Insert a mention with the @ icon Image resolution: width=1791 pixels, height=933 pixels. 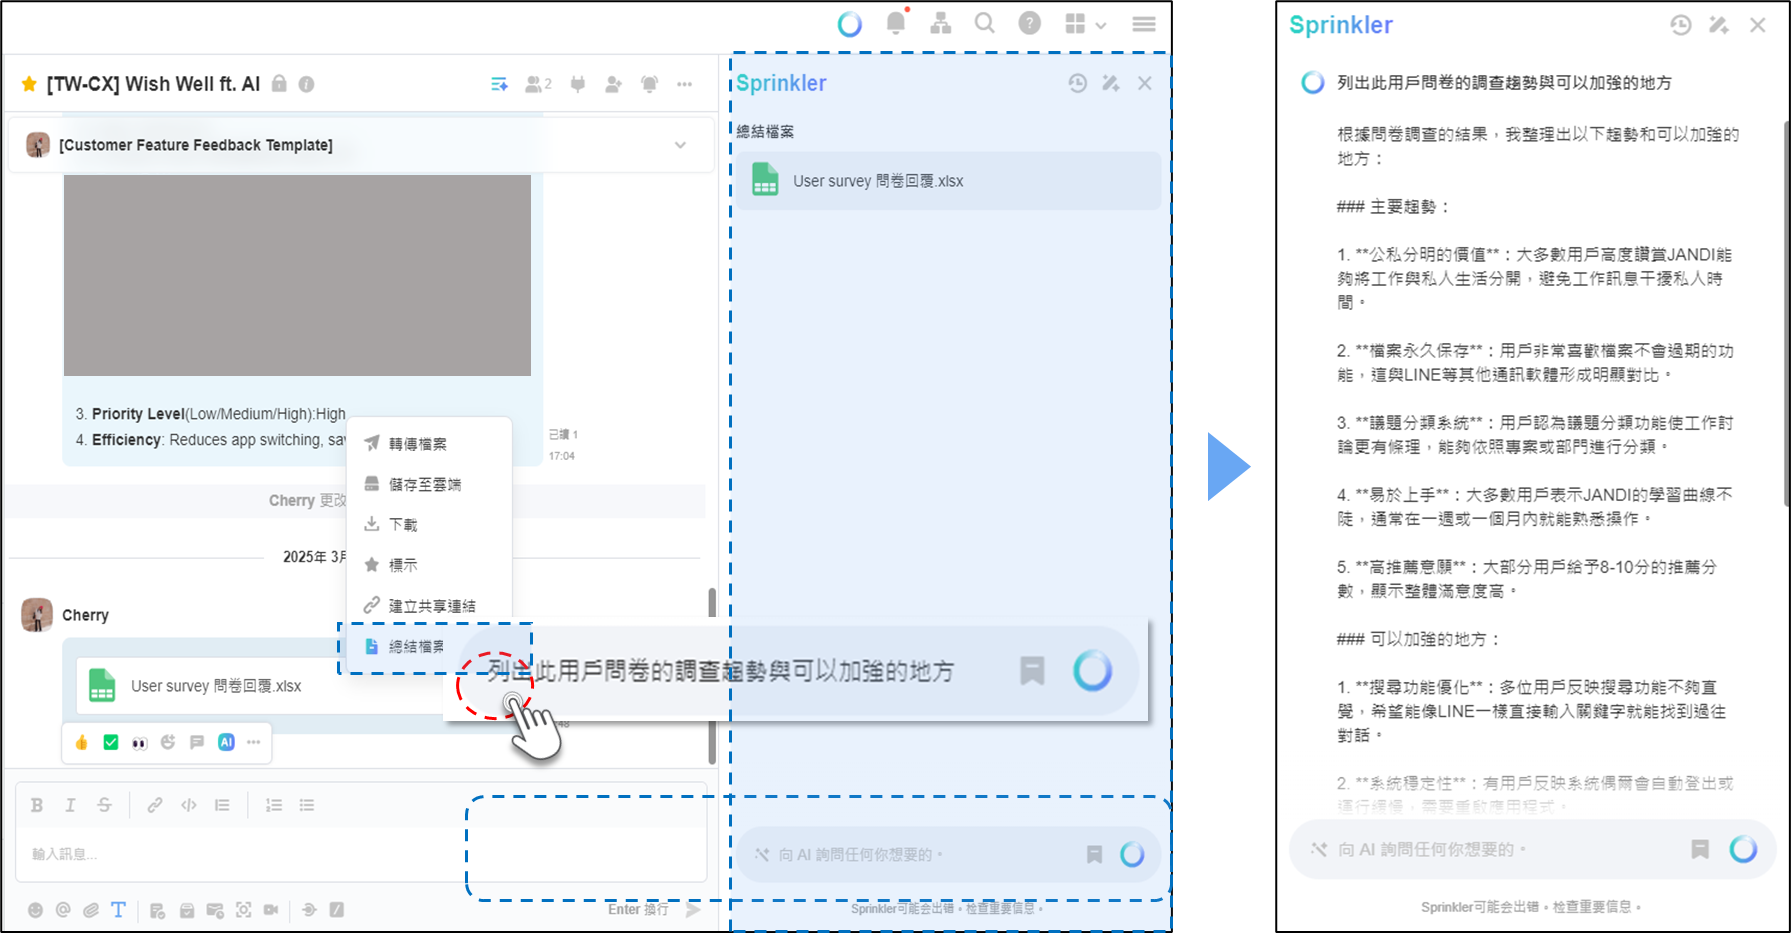click(x=63, y=910)
